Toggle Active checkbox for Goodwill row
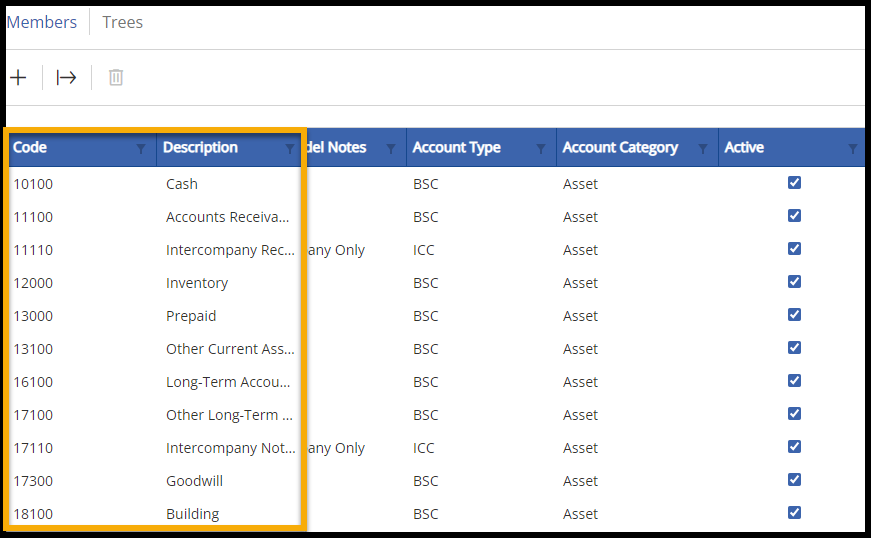871x538 pixels. coord(795,480)
